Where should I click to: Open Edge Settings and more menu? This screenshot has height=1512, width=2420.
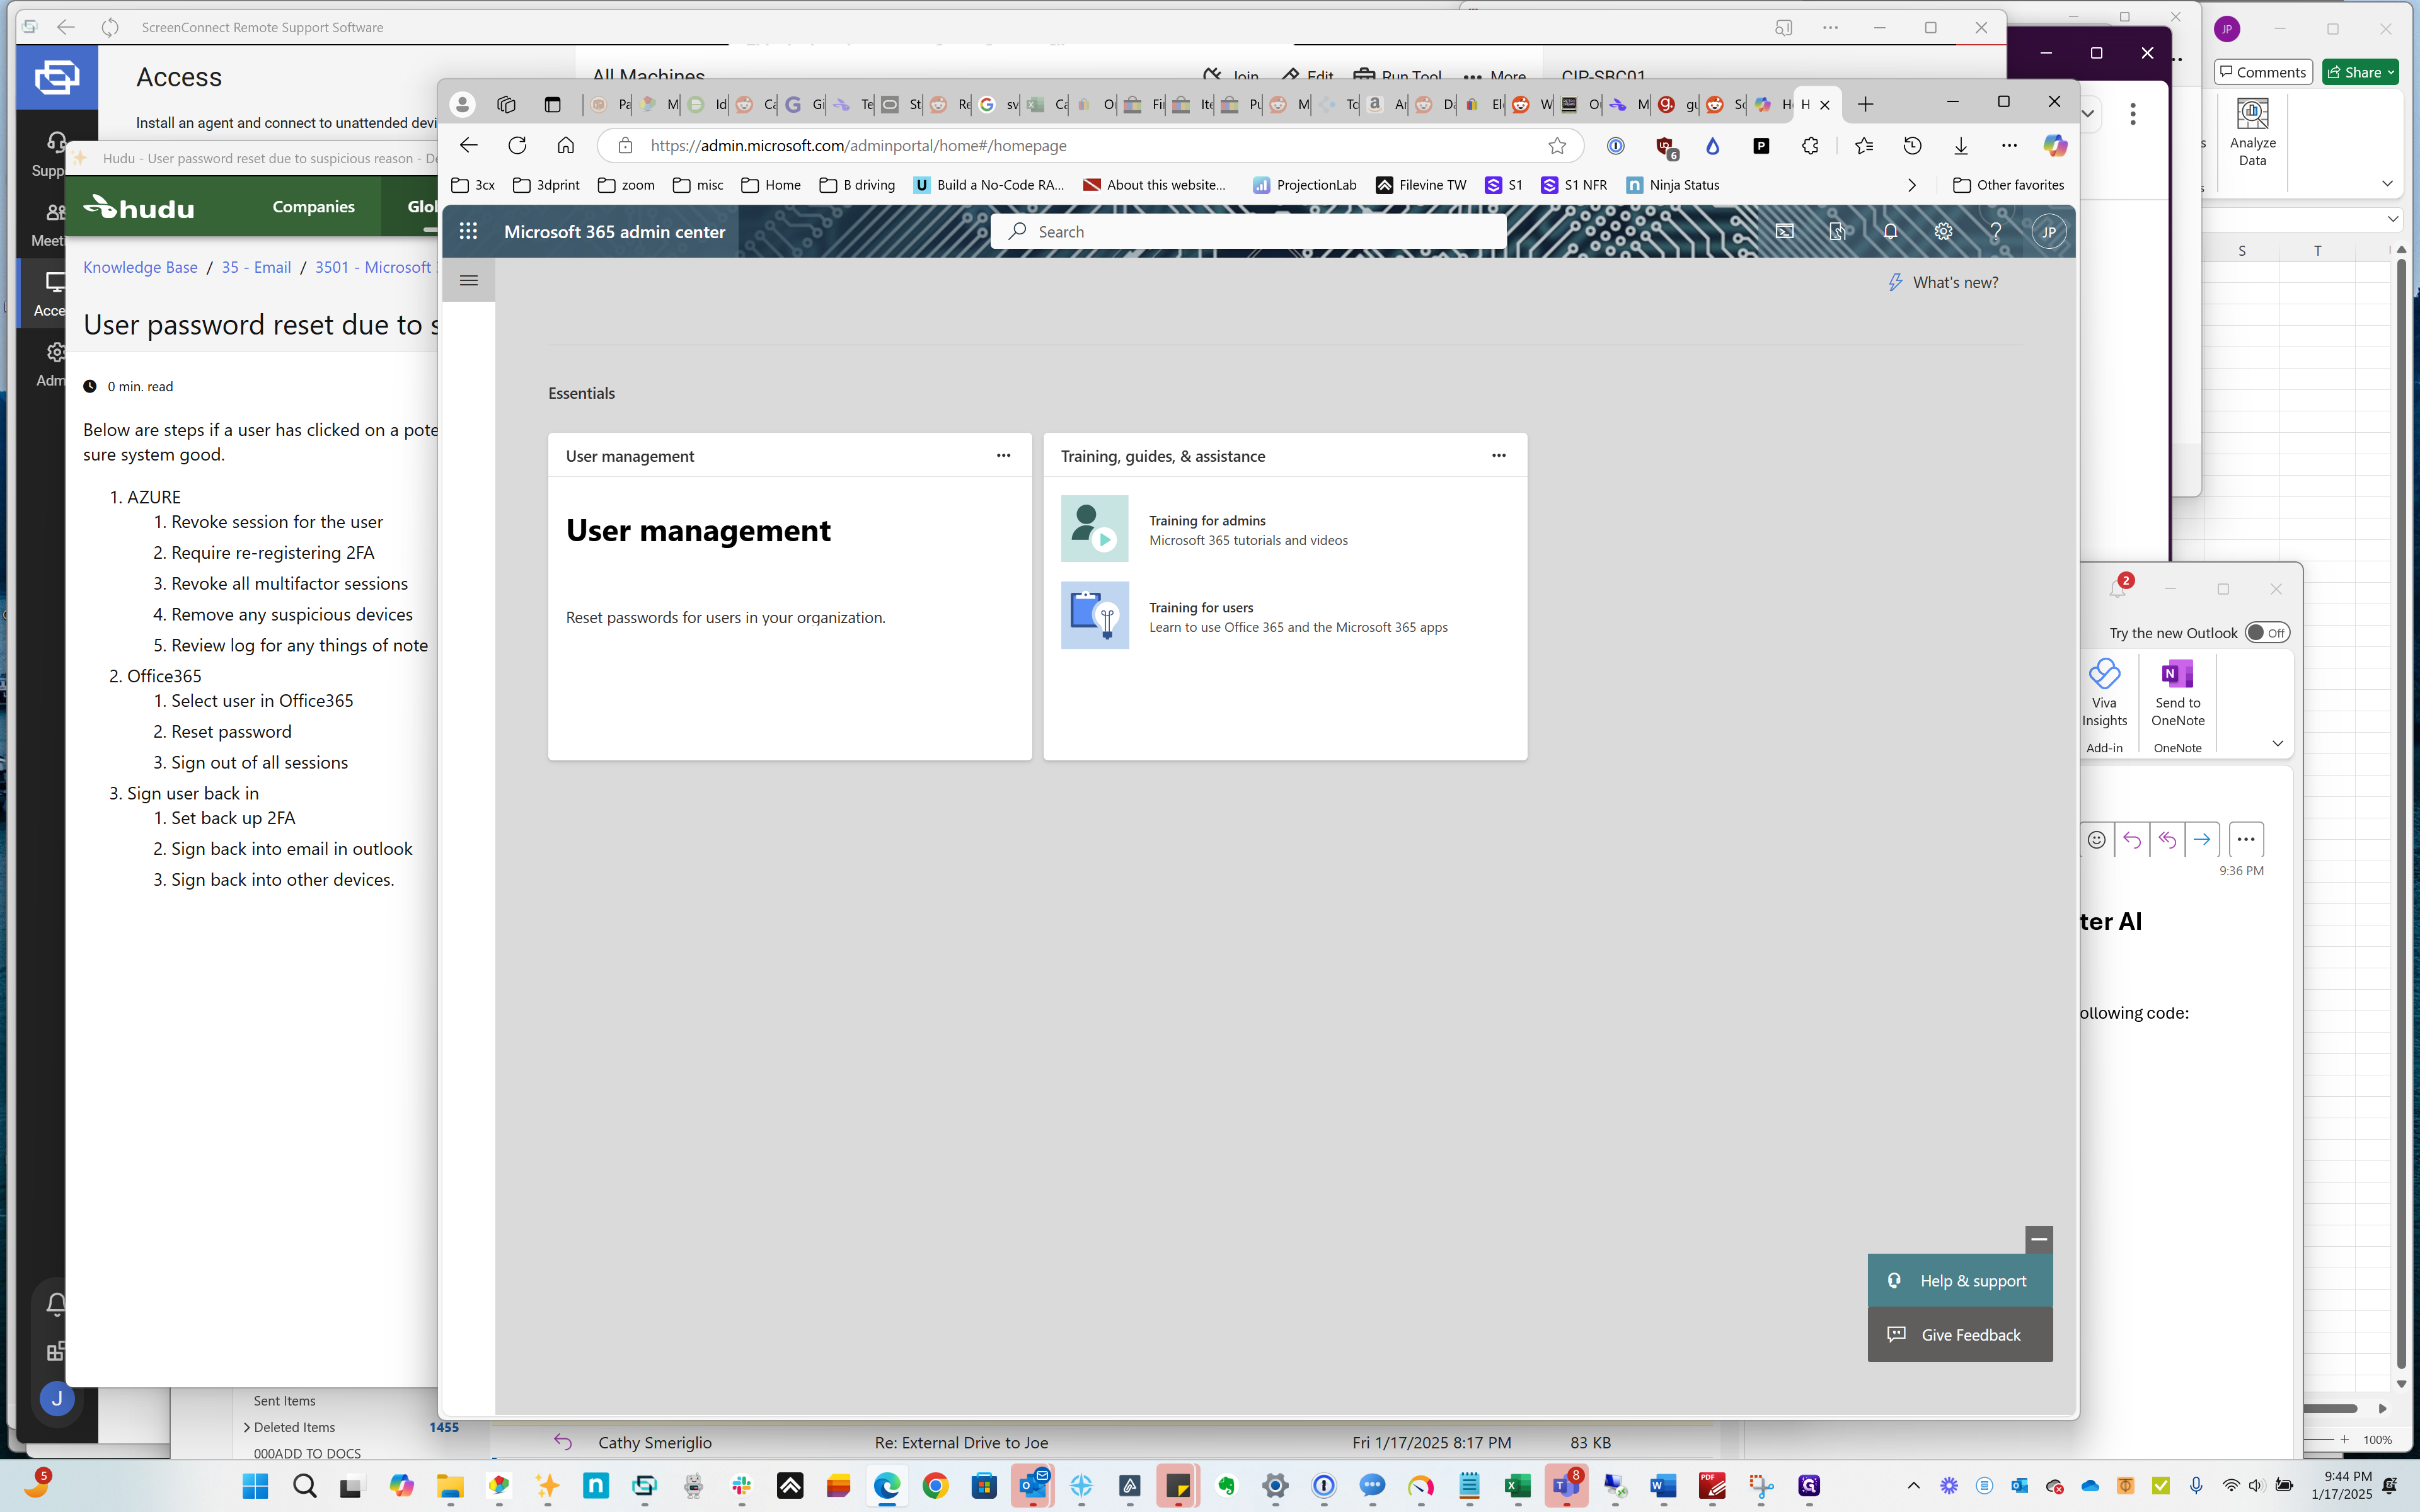pyautogui.click(x=2009, y=146)
